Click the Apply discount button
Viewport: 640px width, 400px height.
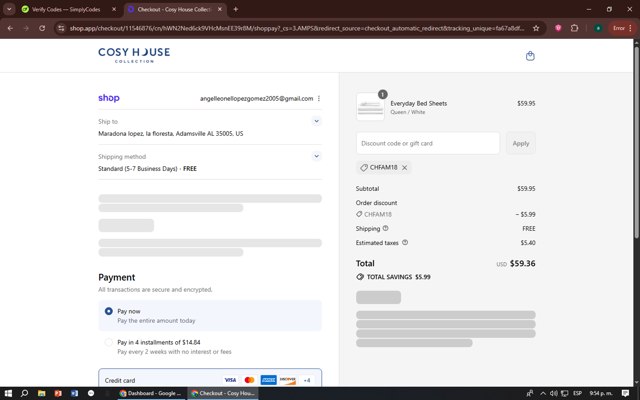click(521, 143)
